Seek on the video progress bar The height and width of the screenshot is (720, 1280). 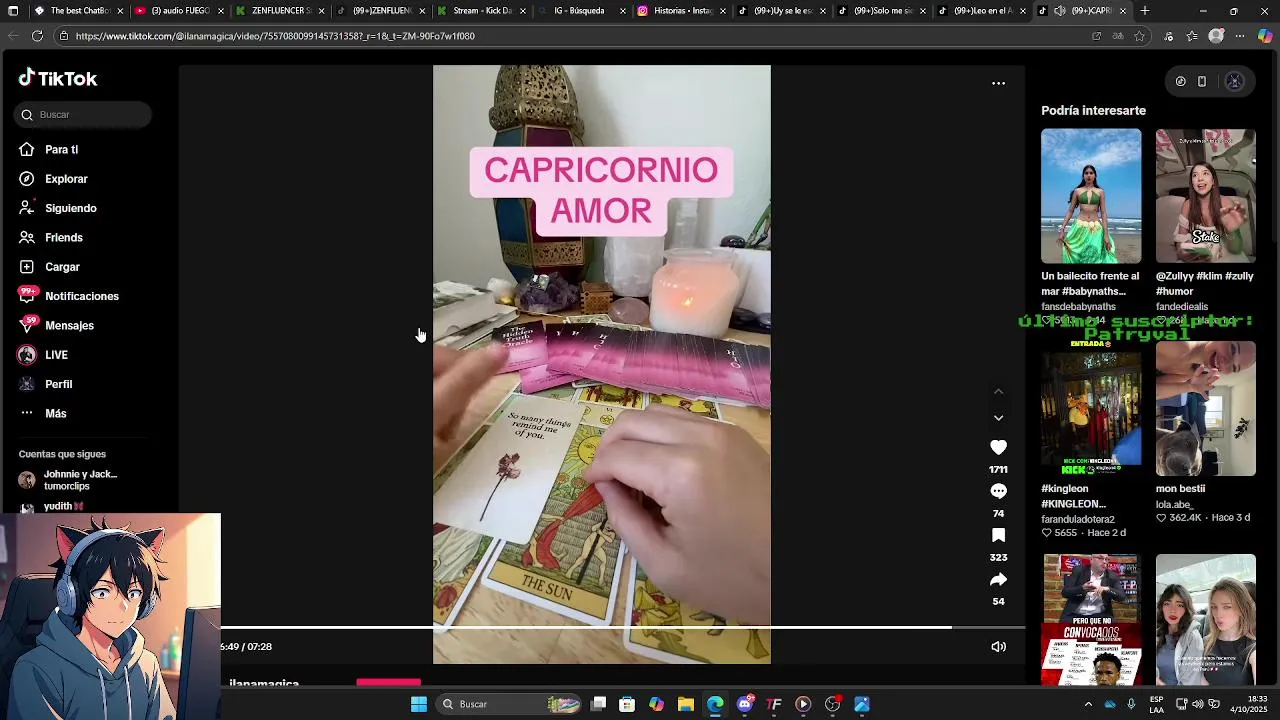tap(622, 627)
